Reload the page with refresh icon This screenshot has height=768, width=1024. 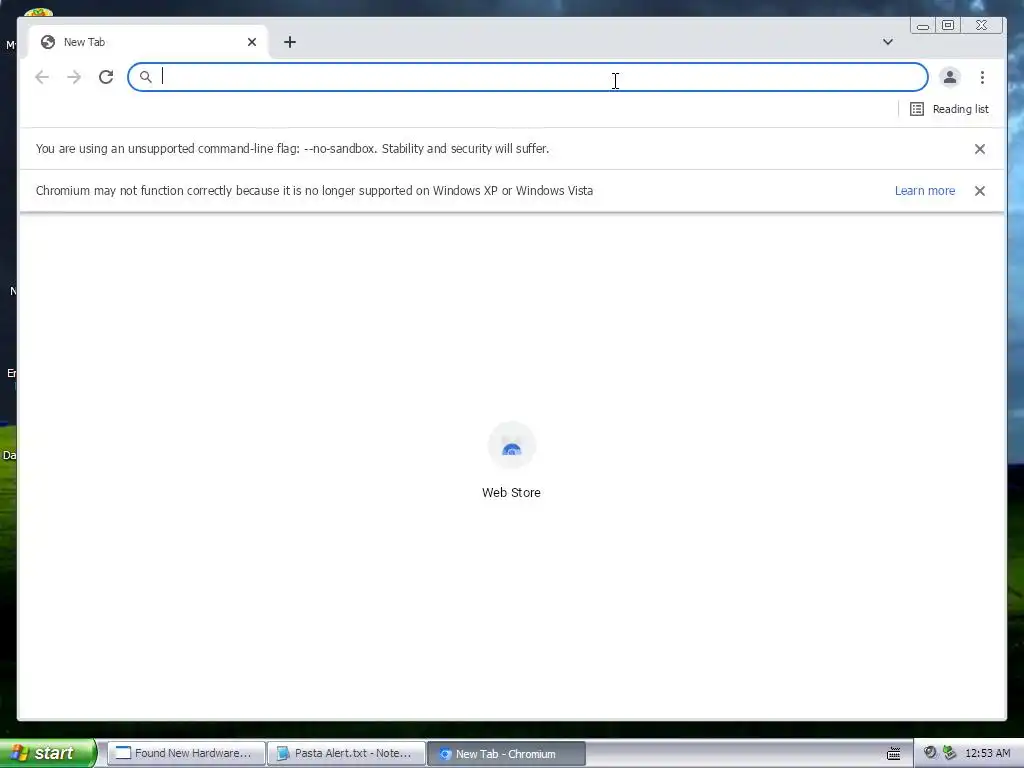tap(106, 77)
